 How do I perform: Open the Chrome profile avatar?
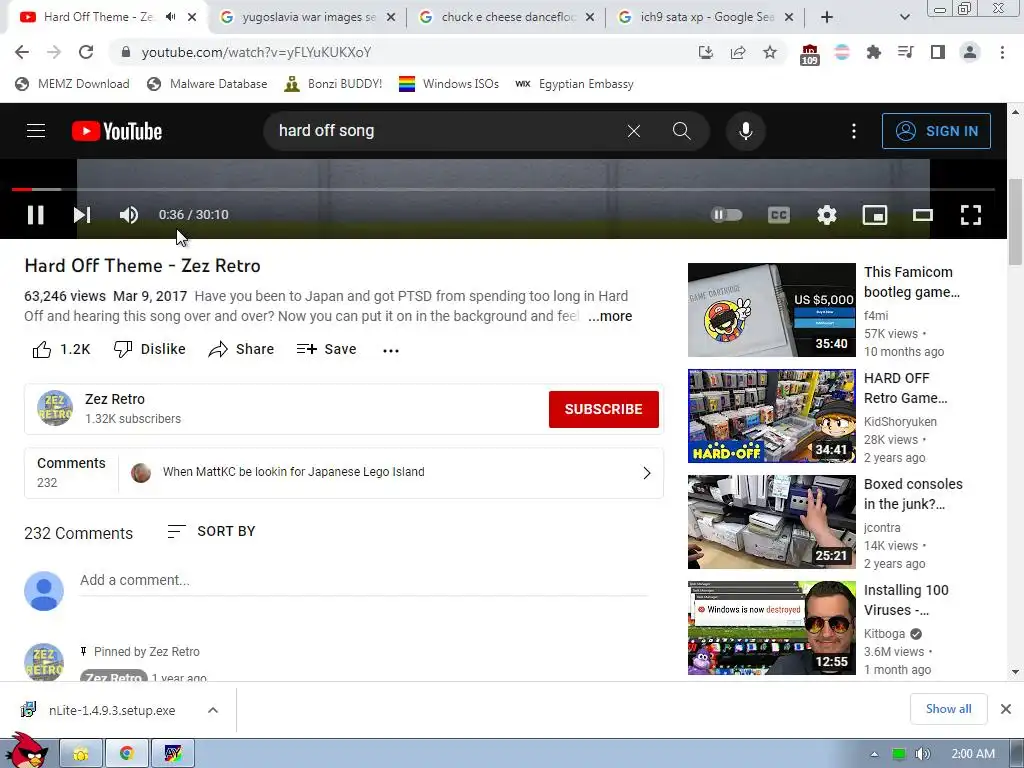click(970, 52)
